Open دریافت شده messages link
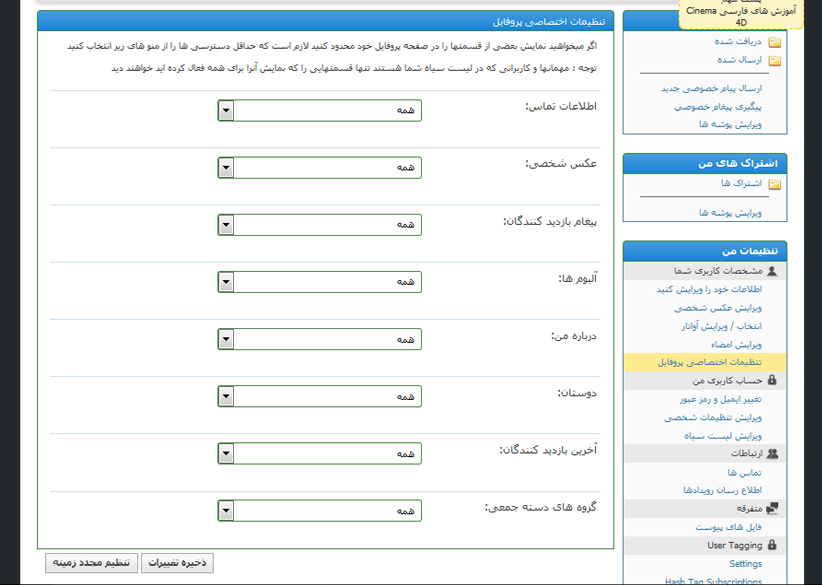Screen dimensions: 822x585 [738, 41]
